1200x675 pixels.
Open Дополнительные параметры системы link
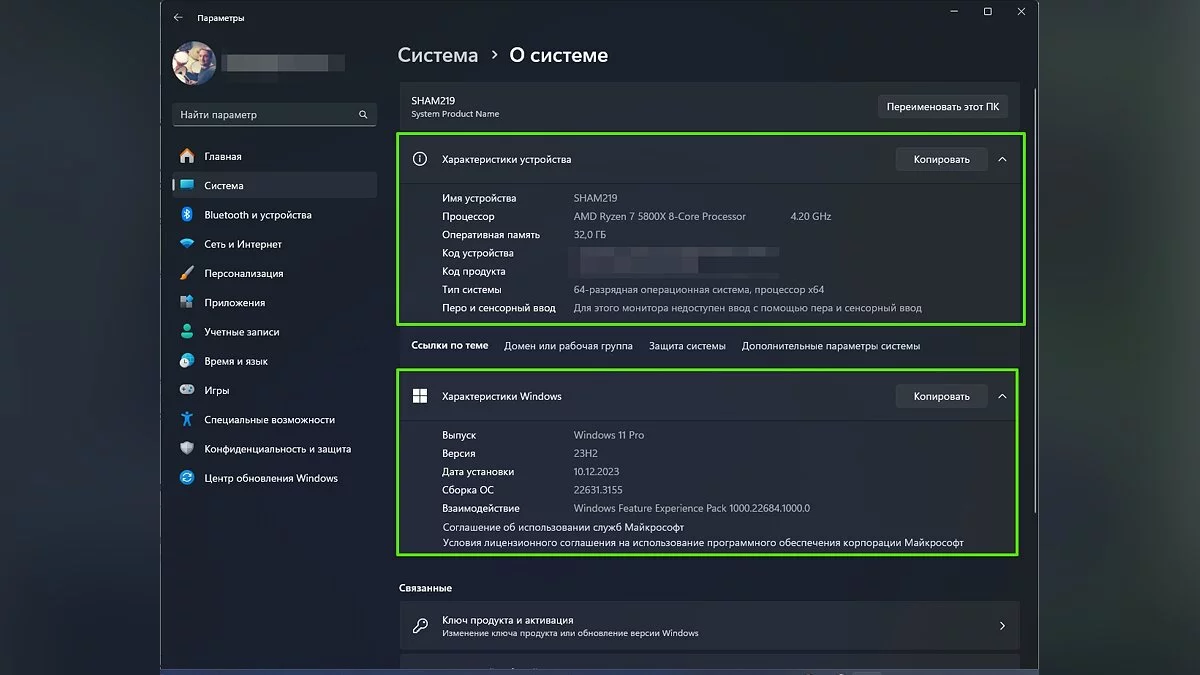coord(830,346)
